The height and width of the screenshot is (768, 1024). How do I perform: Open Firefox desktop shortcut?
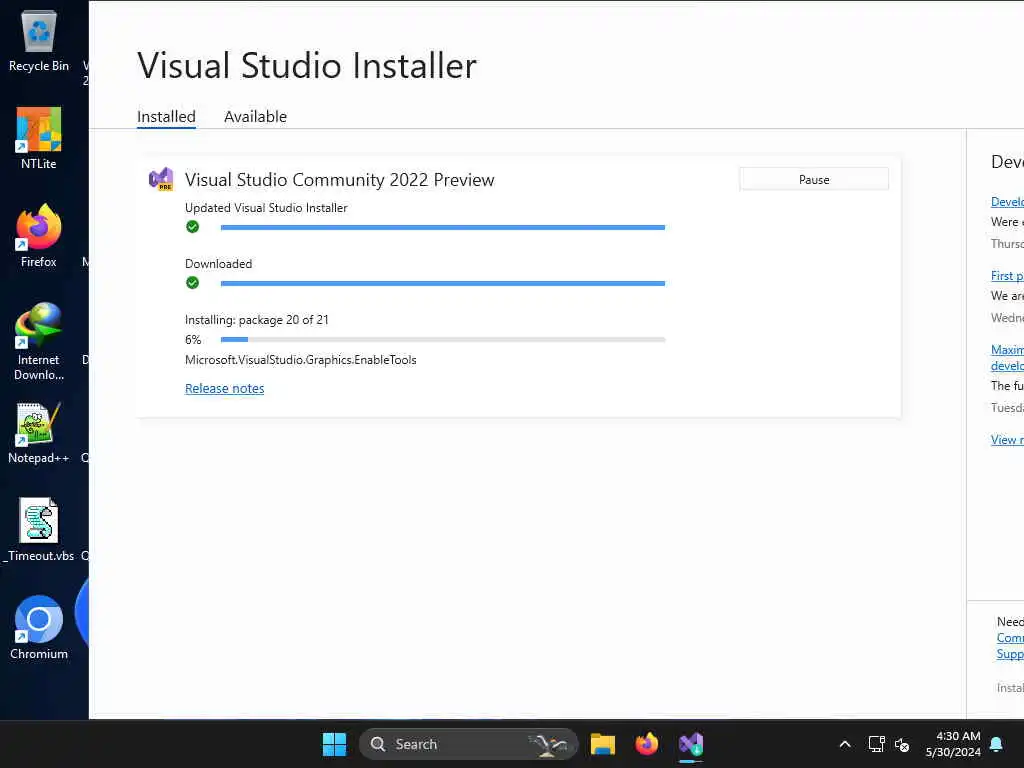click(x=39, y=236)
